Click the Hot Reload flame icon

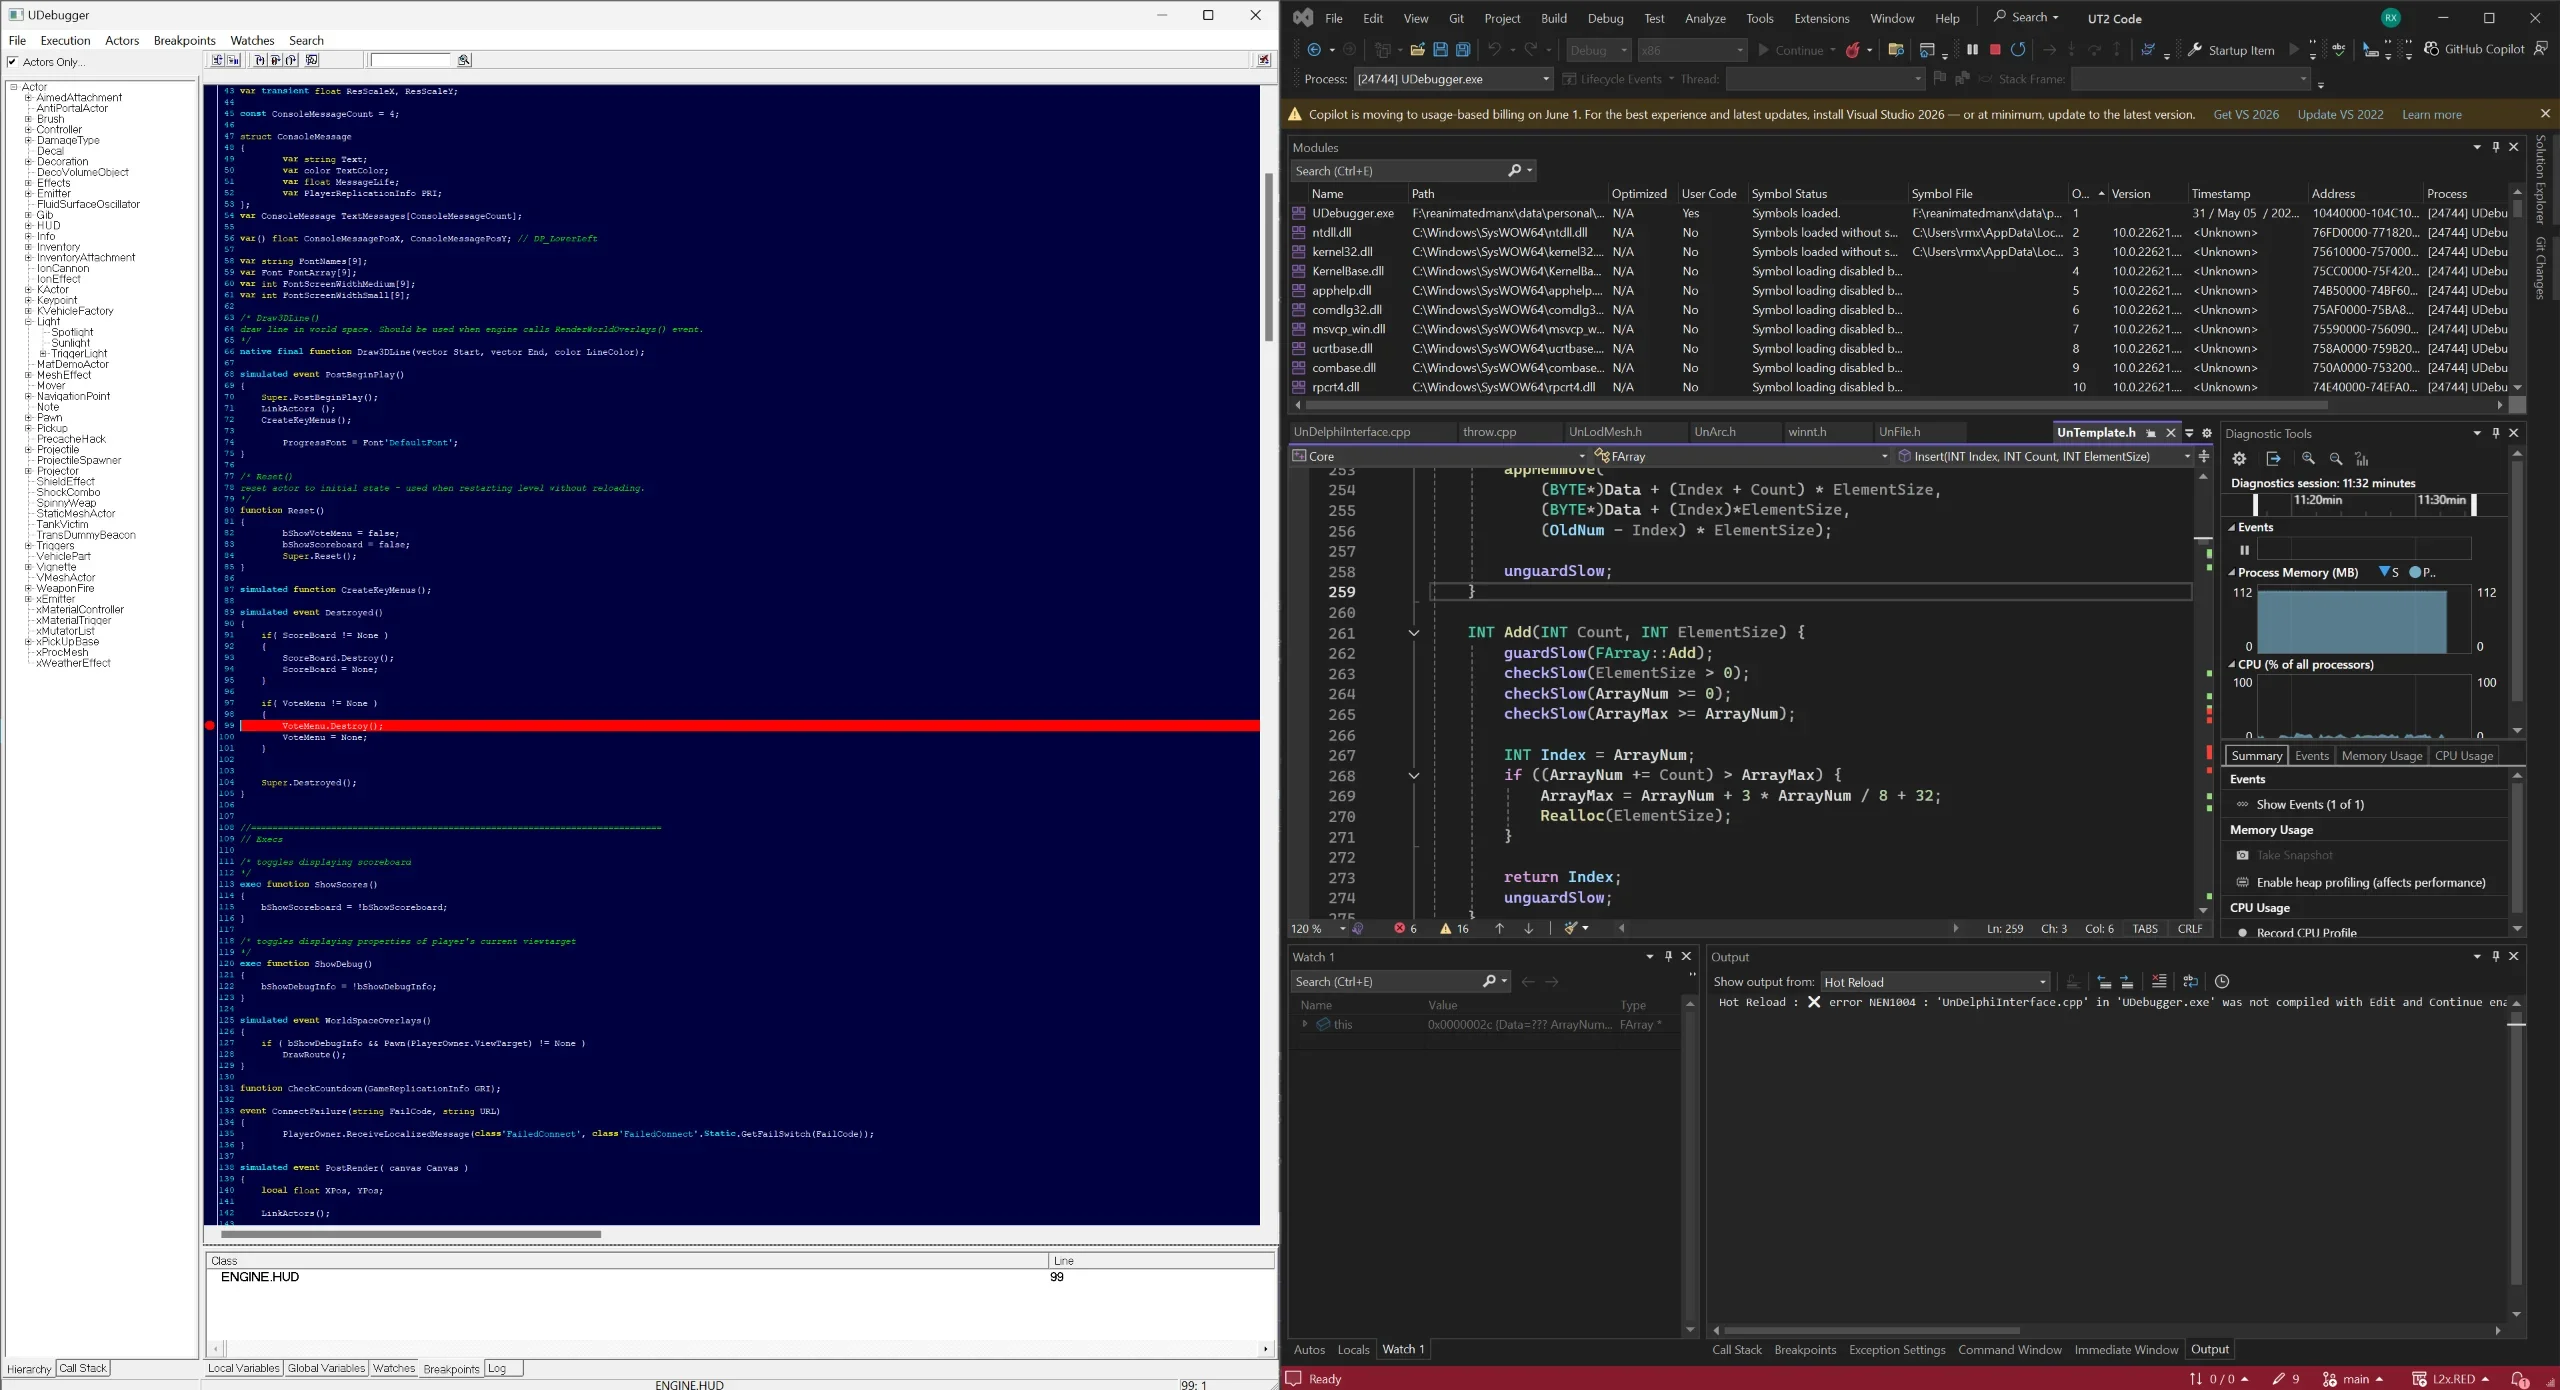(x=1853, y=49)
